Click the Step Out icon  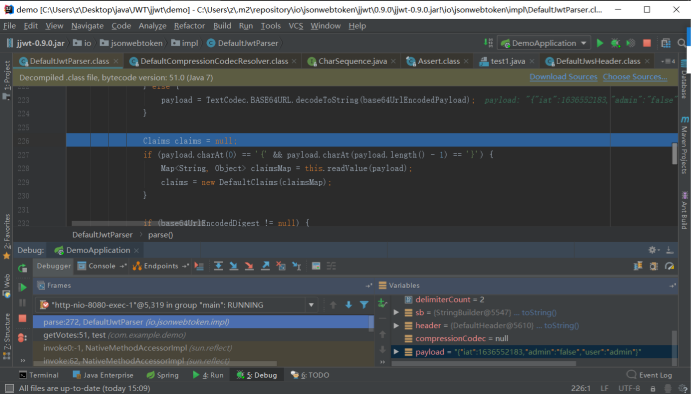265,266
